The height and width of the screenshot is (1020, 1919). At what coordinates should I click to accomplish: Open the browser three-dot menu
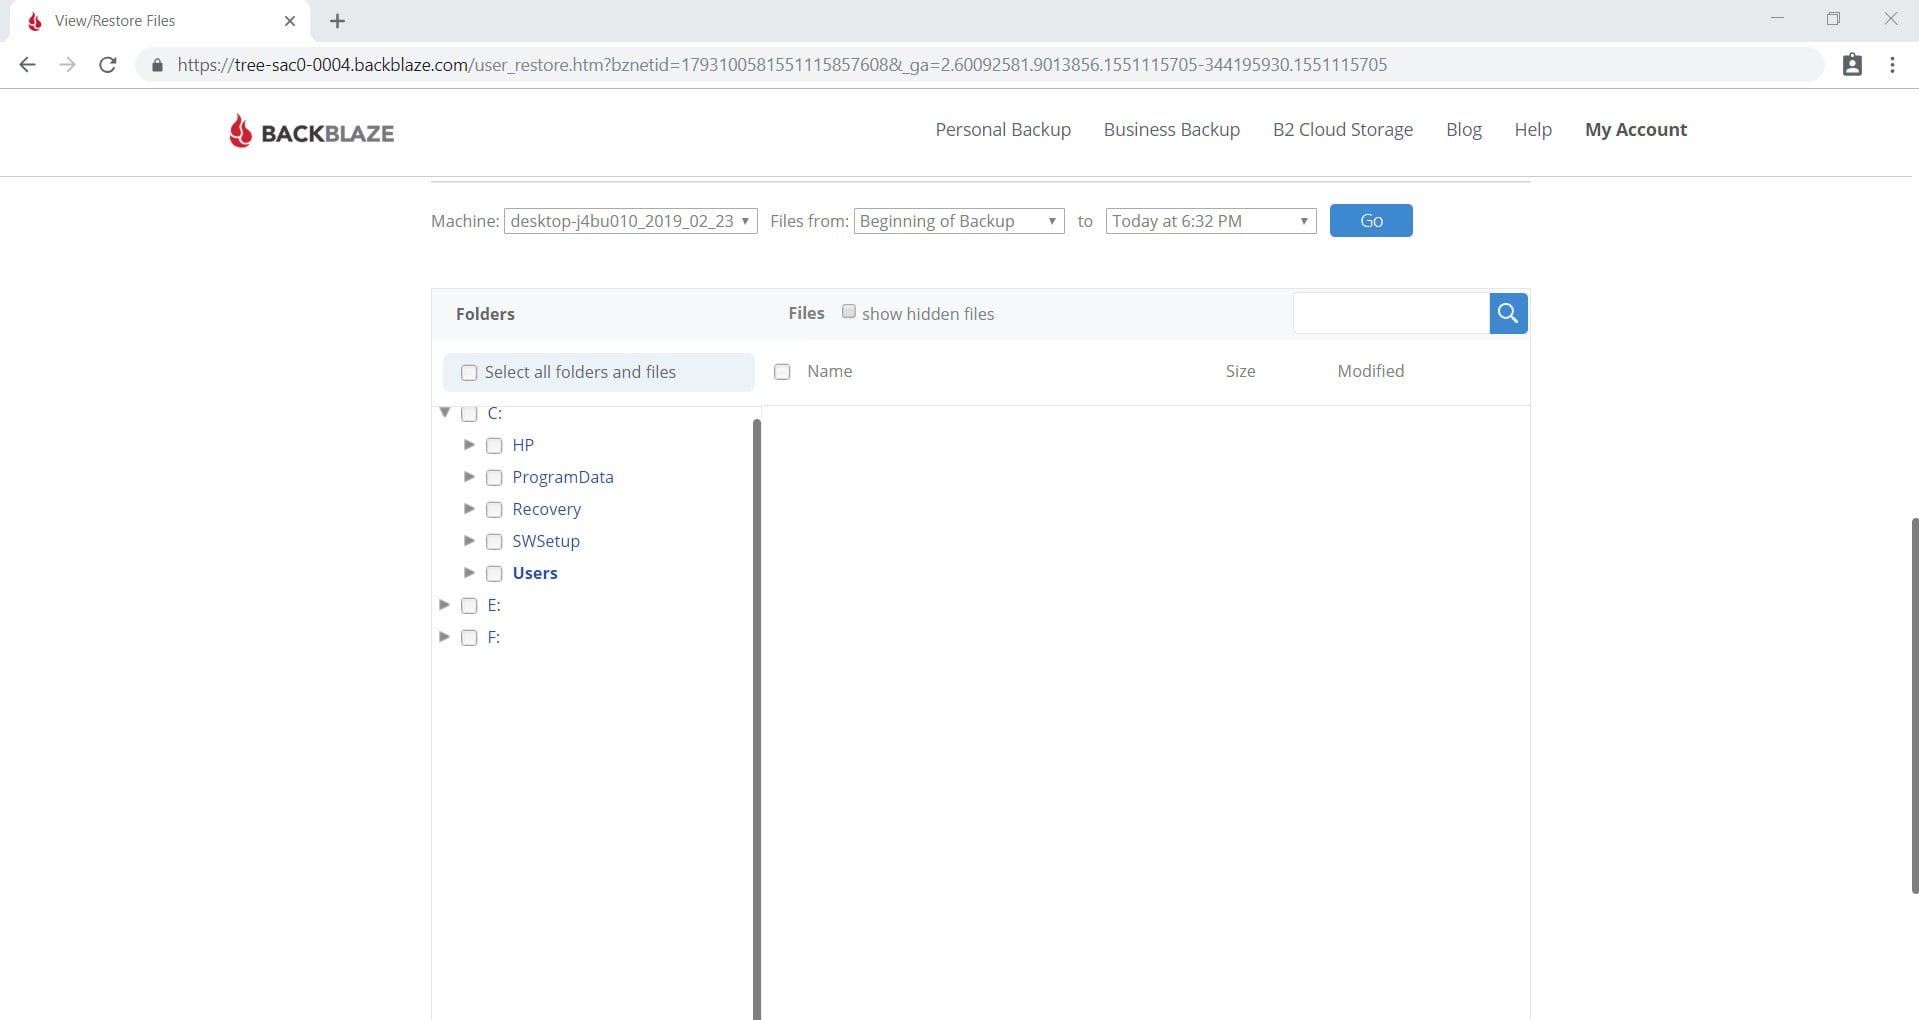1892,65
